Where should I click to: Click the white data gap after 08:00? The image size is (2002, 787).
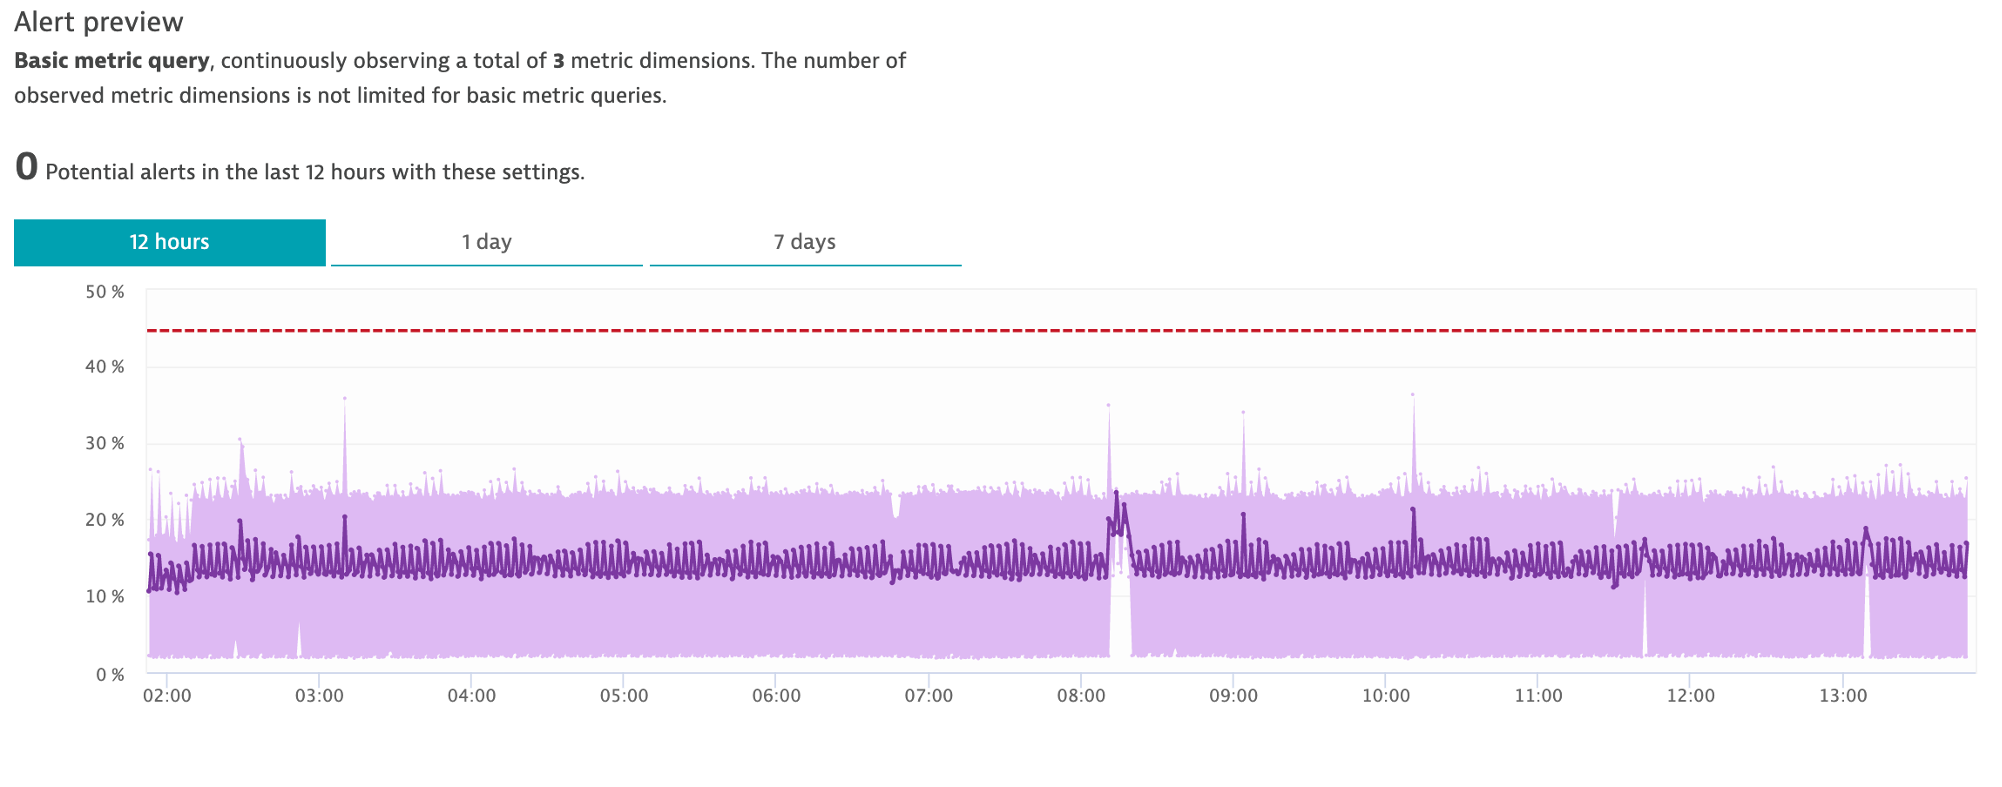1121,610
